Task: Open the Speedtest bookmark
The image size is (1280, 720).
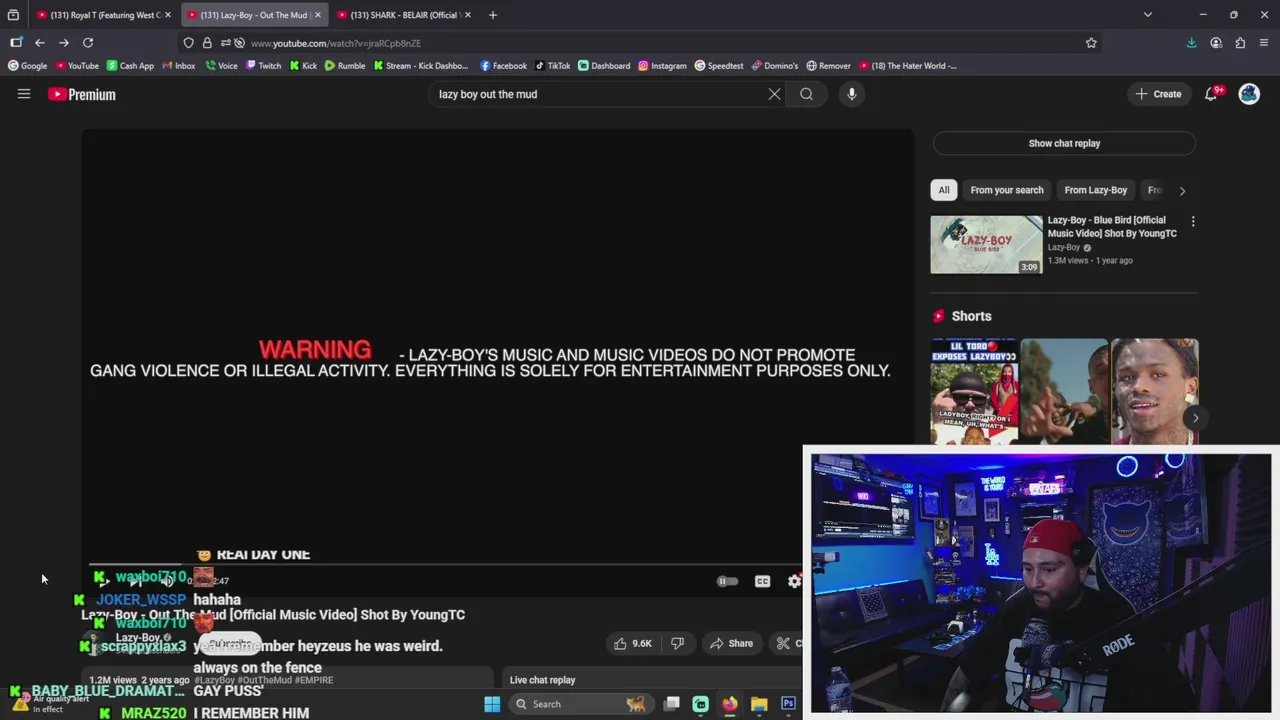Action: 719,66
